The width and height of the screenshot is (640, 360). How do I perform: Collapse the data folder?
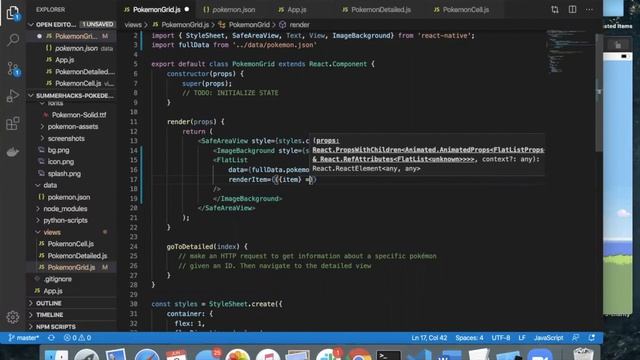coord(50,185)
